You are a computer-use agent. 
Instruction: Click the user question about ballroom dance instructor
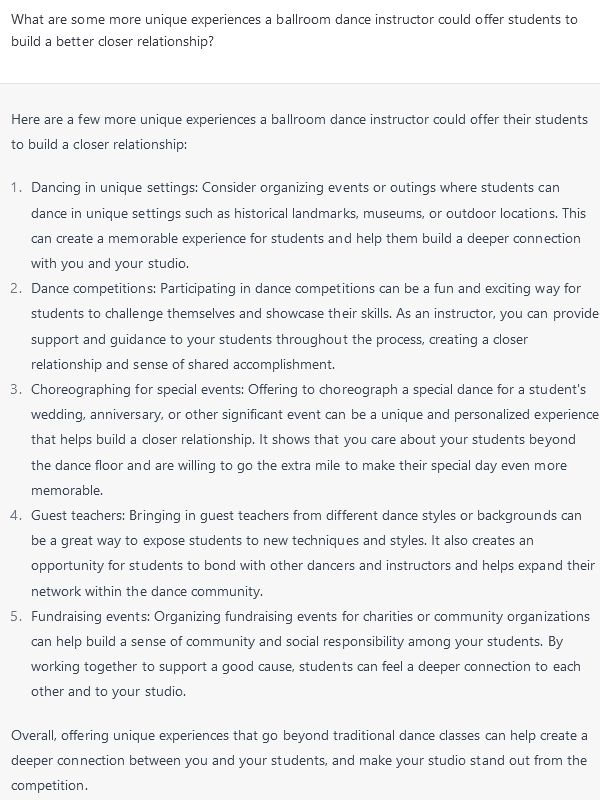pos(294,31)
